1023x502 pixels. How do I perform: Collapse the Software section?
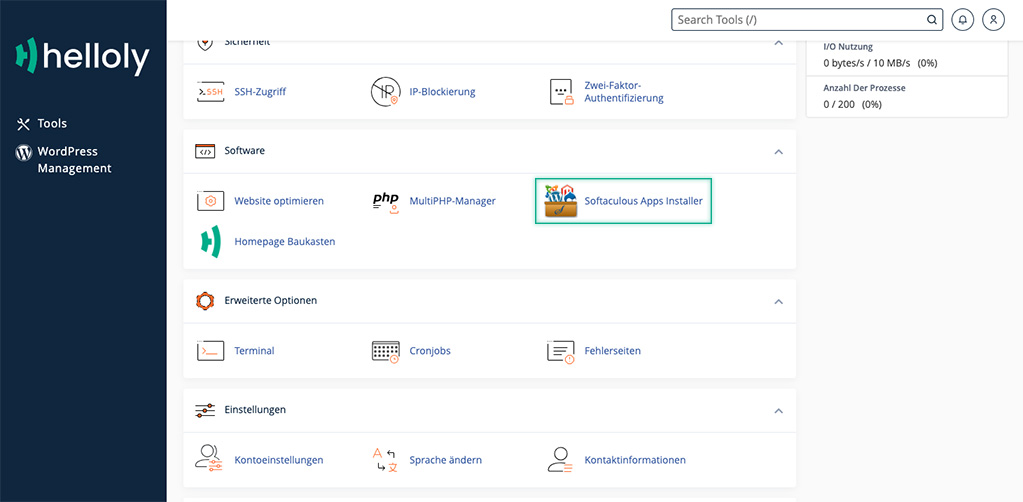click(778, 152)
